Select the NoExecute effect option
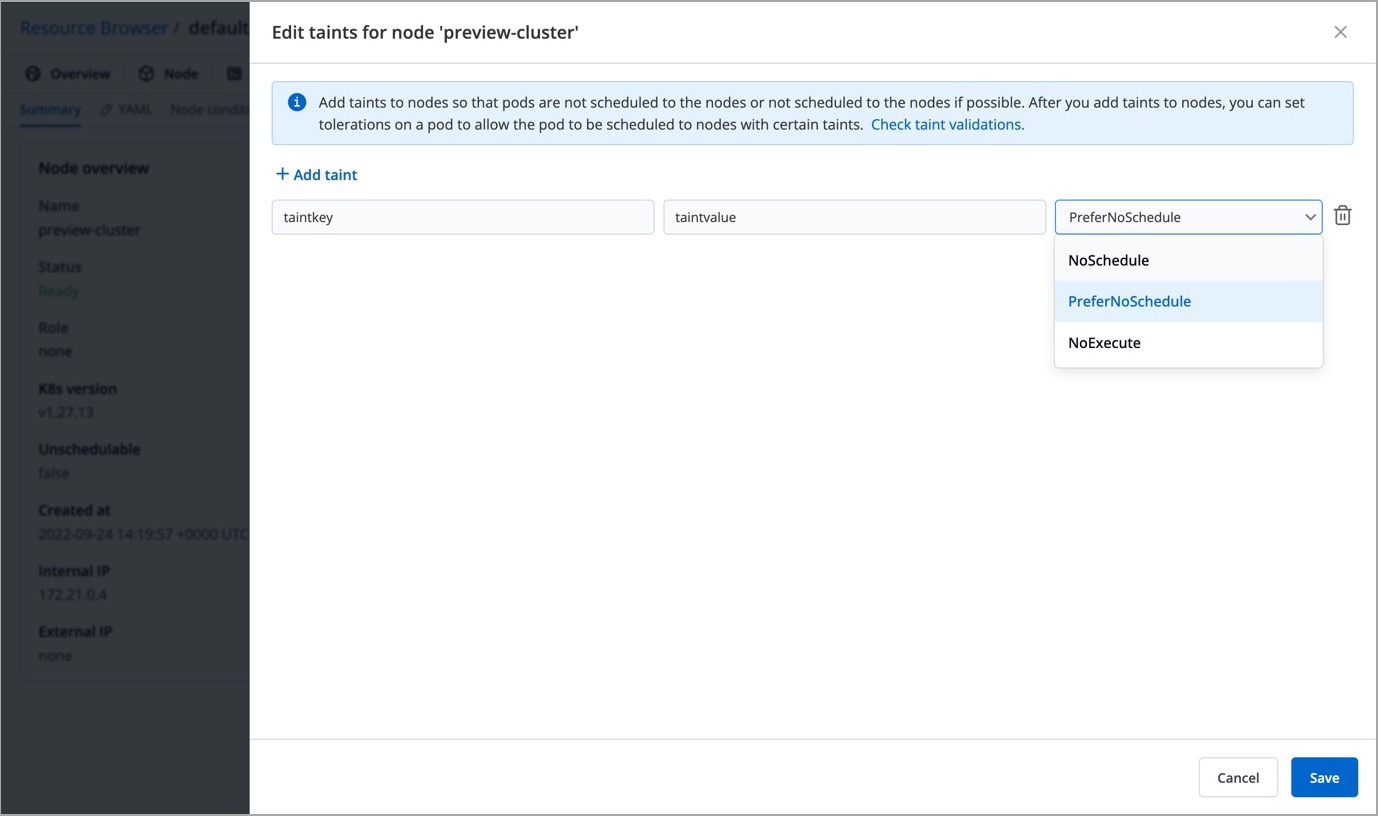Image resolution: width=1378 pixels, height=816 pixels. (1104, 343)
